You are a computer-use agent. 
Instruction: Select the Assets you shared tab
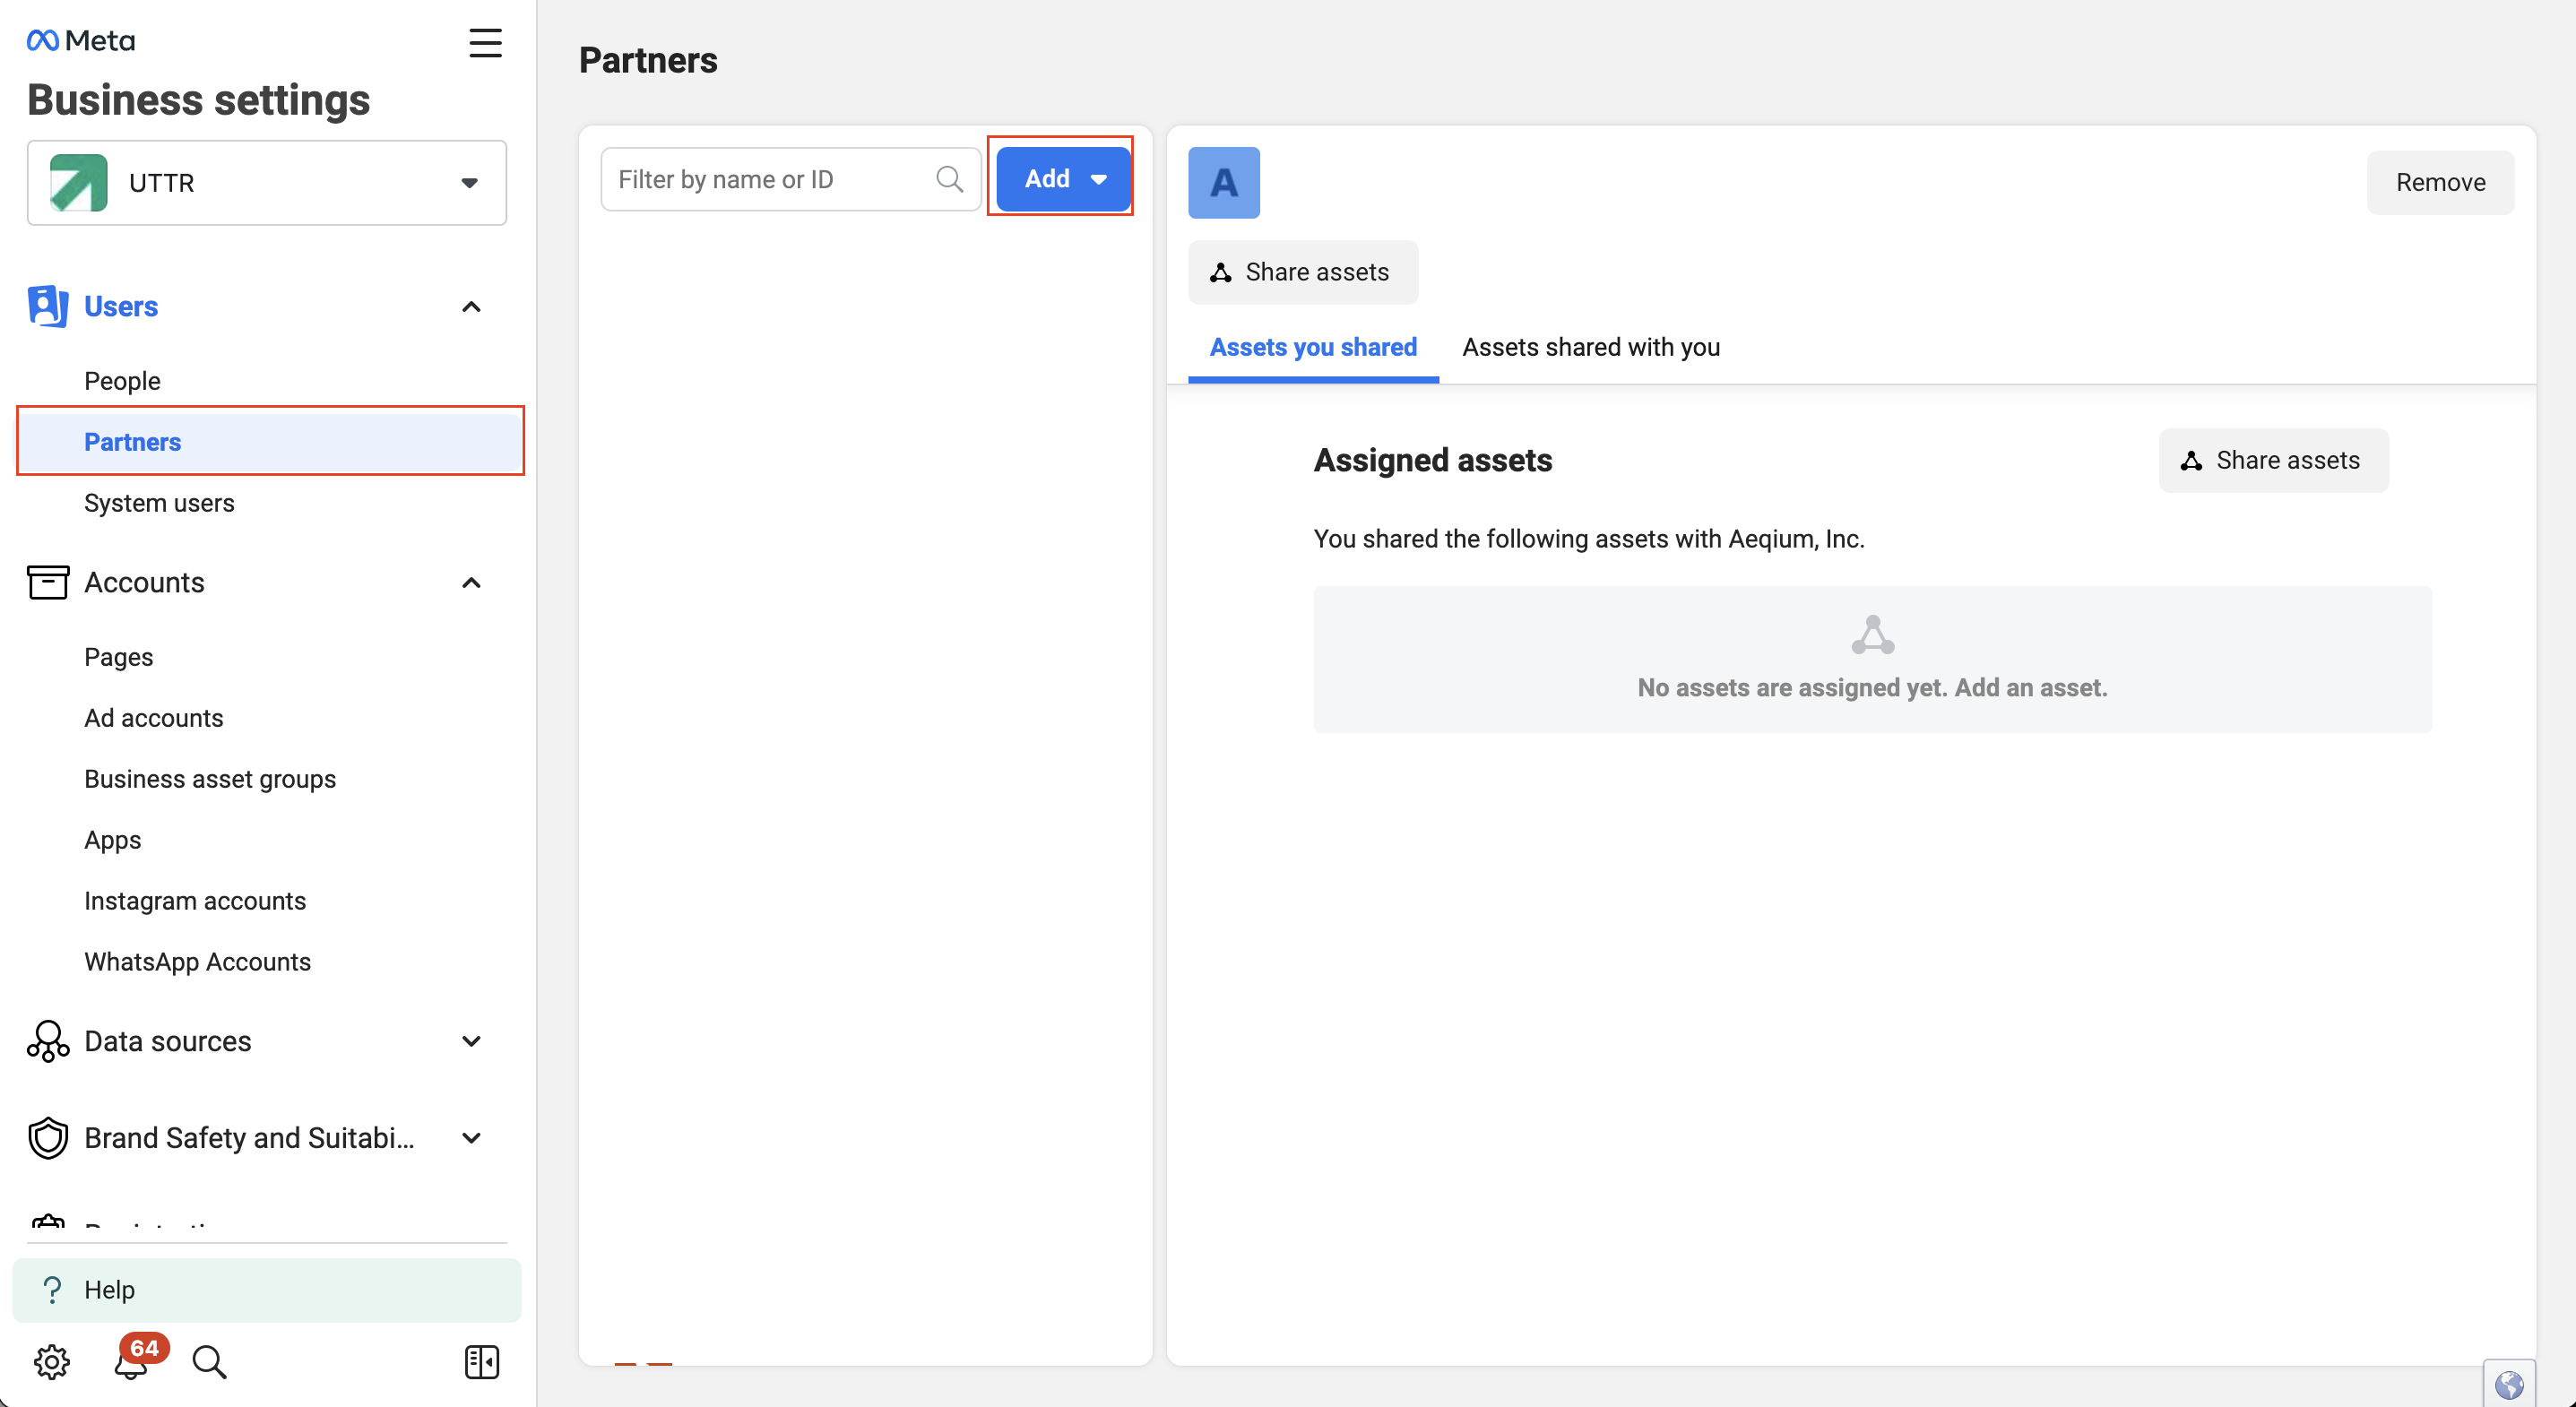[x=1312, y=347]
